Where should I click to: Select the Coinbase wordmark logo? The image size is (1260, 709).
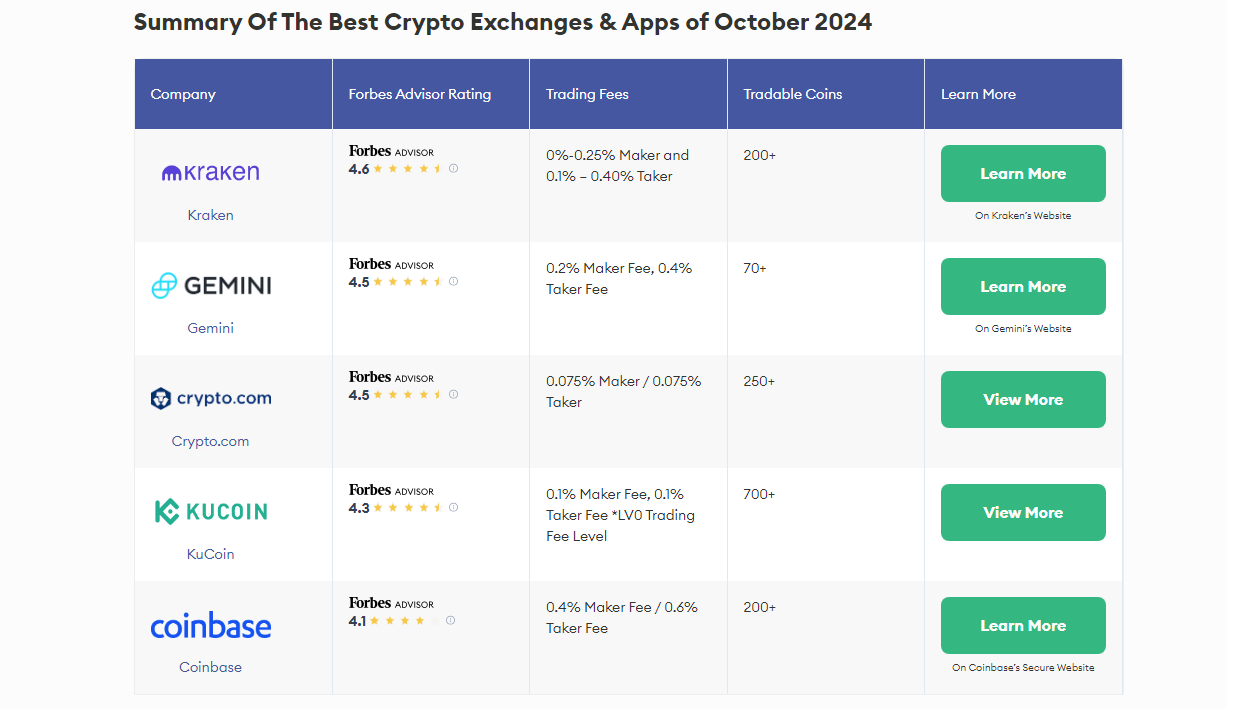[x=210, y=625]
